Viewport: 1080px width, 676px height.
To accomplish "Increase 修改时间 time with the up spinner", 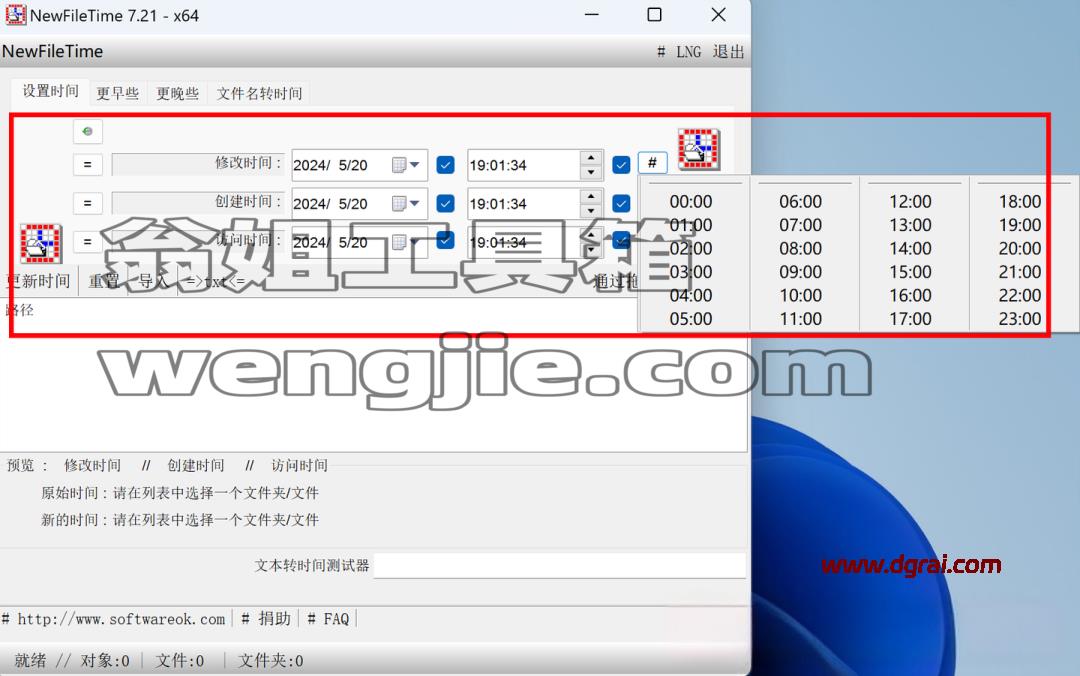I will (591, 158).
